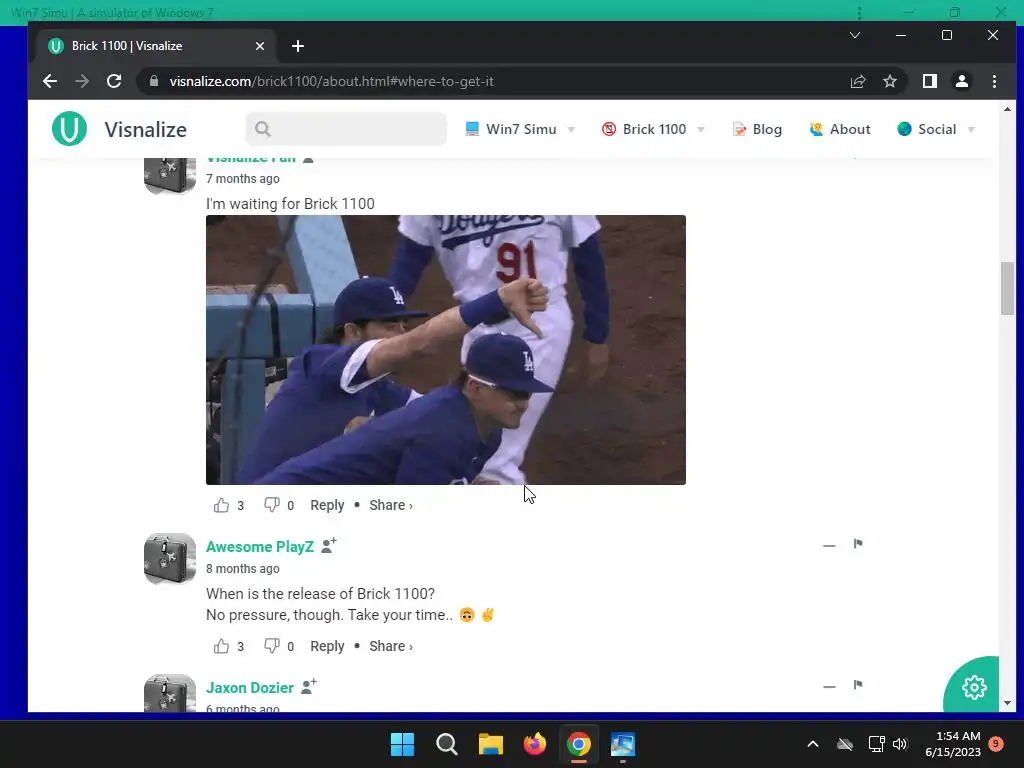The image size is (1024, 768).
Task: Reload the current page
Action: (x=114, y=81)
